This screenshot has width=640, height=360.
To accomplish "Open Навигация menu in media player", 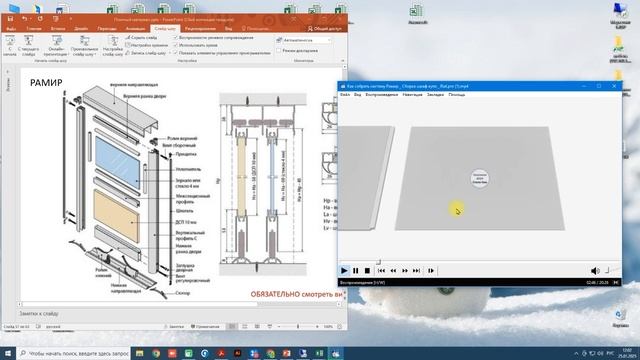I will 412,95.
